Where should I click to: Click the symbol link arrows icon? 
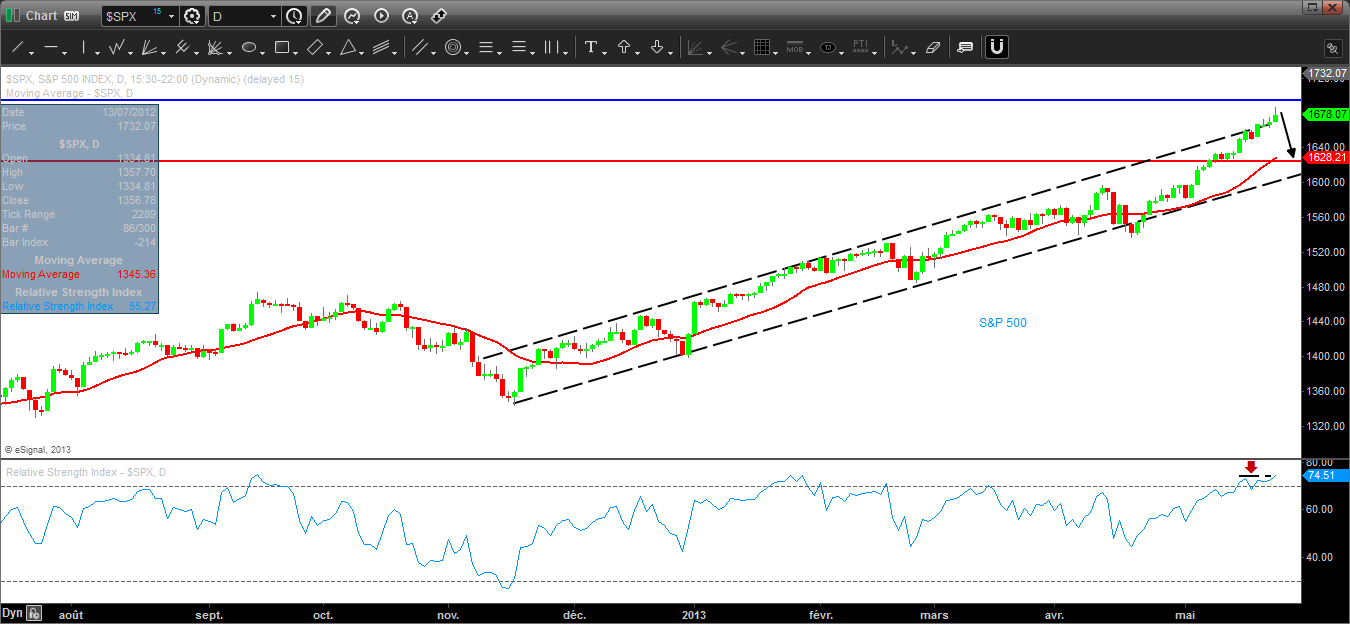[x=439, y=16]
